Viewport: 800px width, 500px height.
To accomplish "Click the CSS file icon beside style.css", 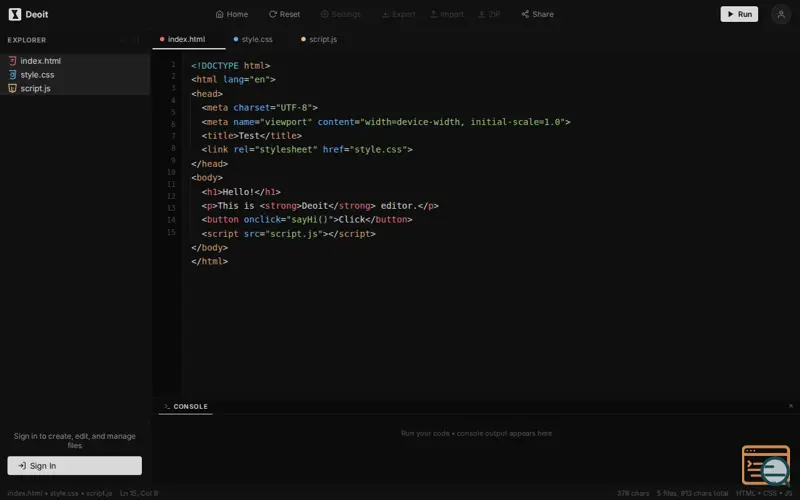I will click(12, 74).
